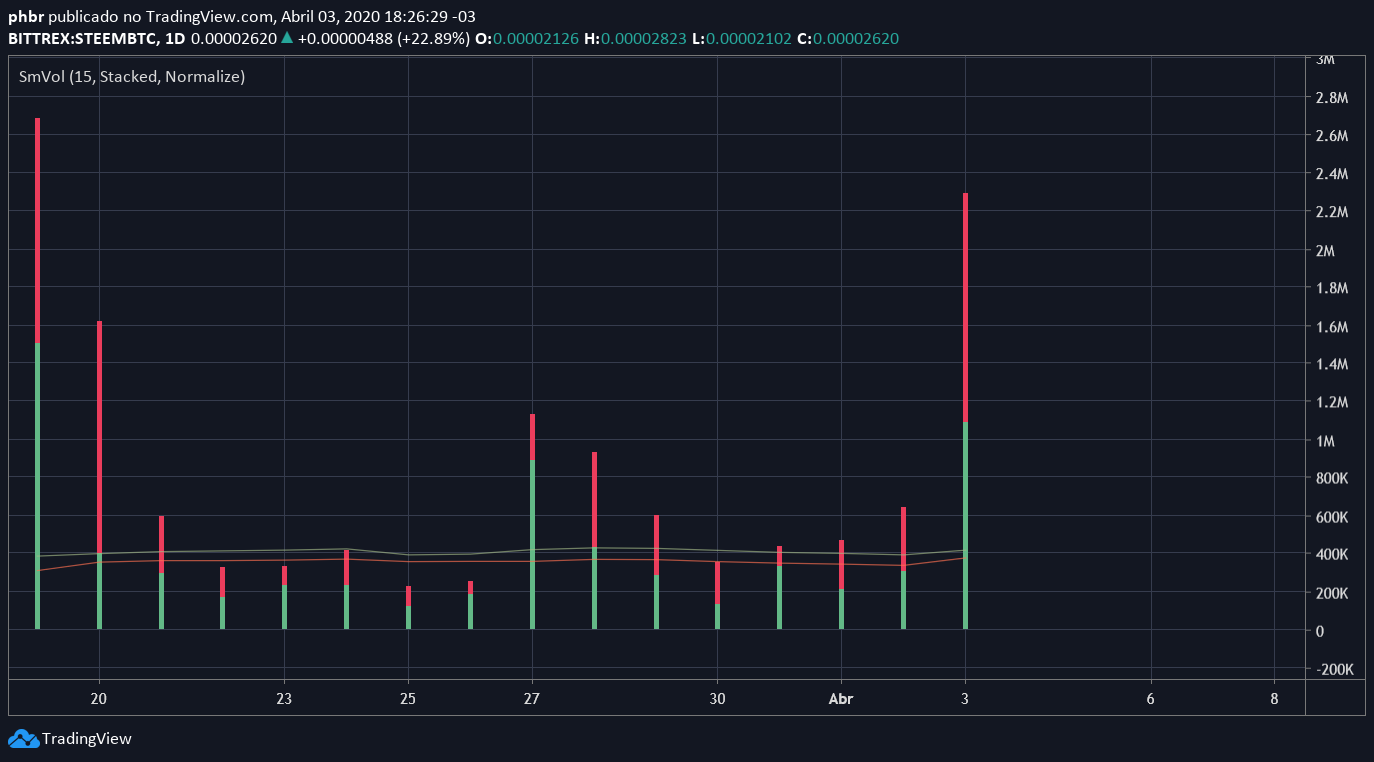The width and height of the screenshot is (1374, 762).
Task: Click the tallest leftmost volume bar
Action: pyautogui.click(x=37, y=373)
